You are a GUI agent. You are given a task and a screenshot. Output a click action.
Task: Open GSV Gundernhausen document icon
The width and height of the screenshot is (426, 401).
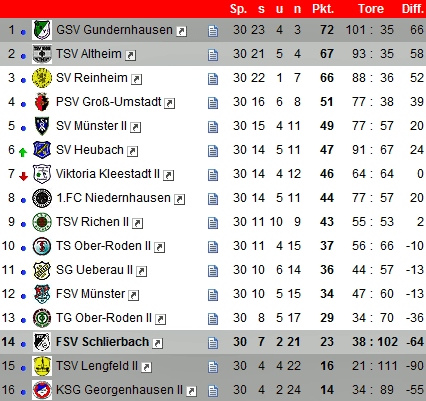[213, 31]
